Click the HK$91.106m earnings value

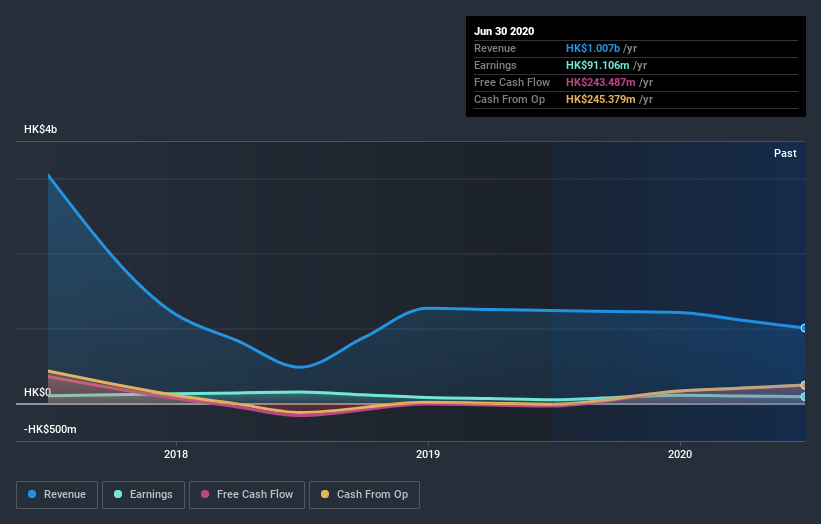(x=597, y=65)
